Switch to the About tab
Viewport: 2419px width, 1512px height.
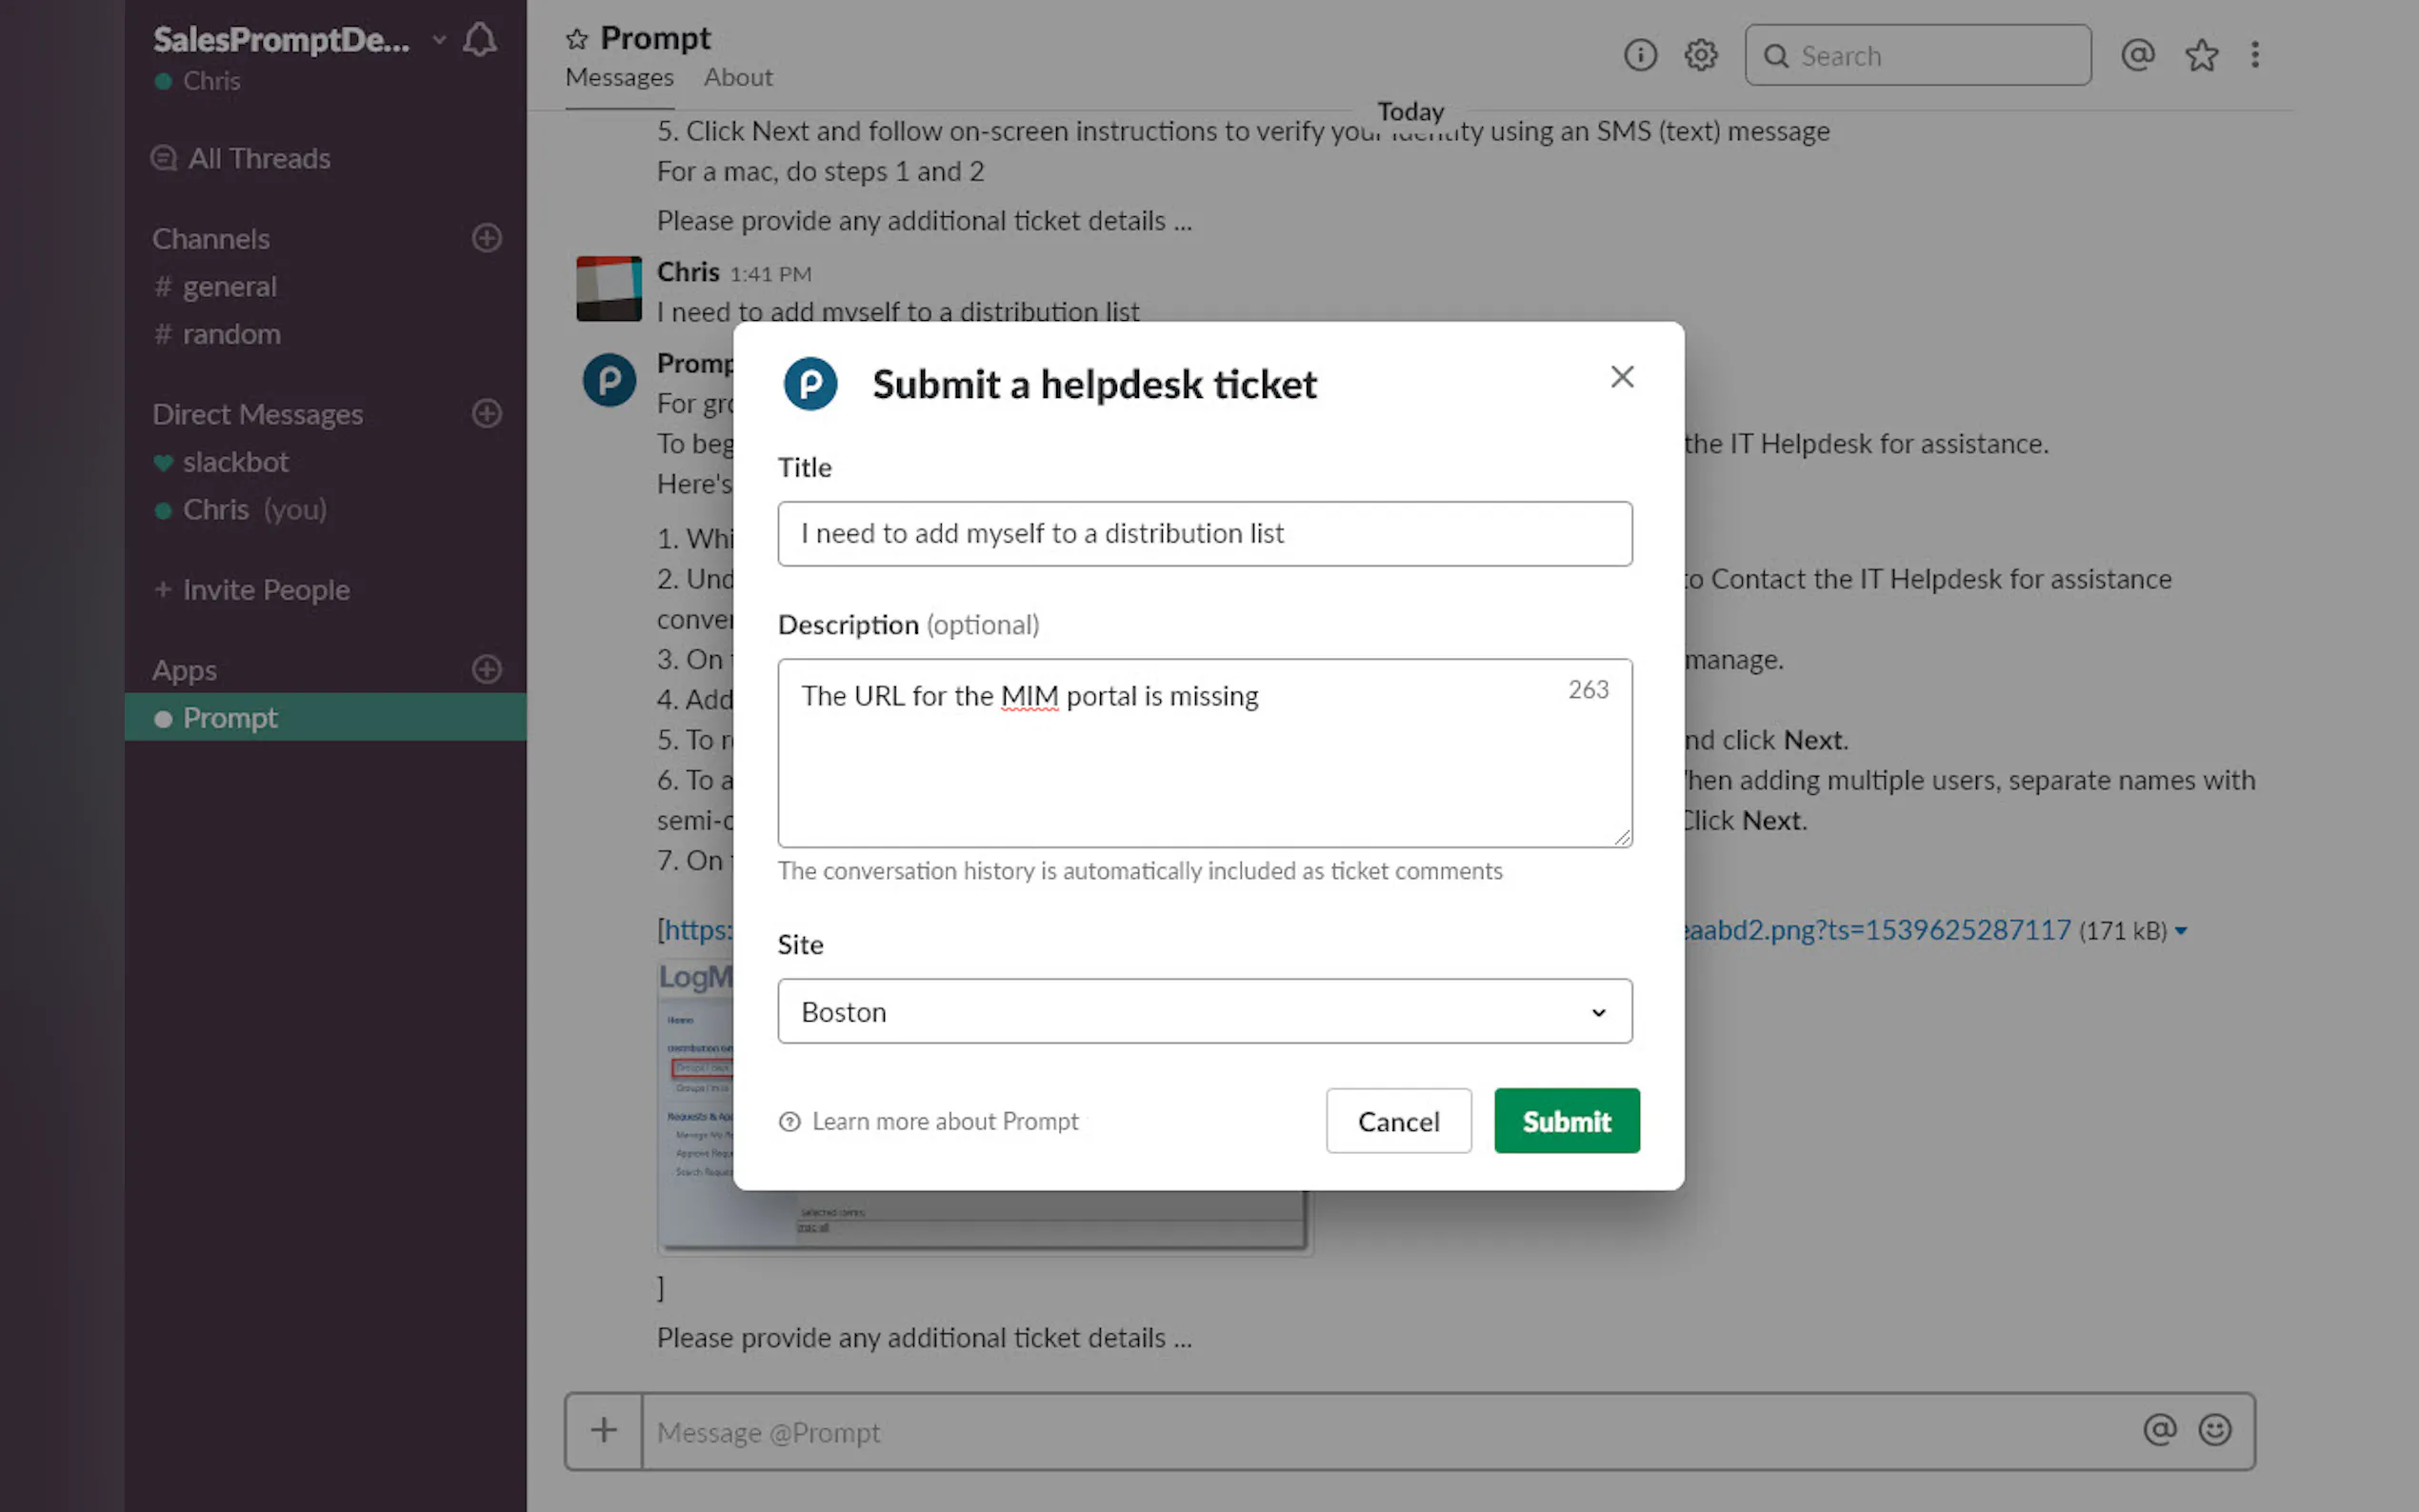coord(738,77)
